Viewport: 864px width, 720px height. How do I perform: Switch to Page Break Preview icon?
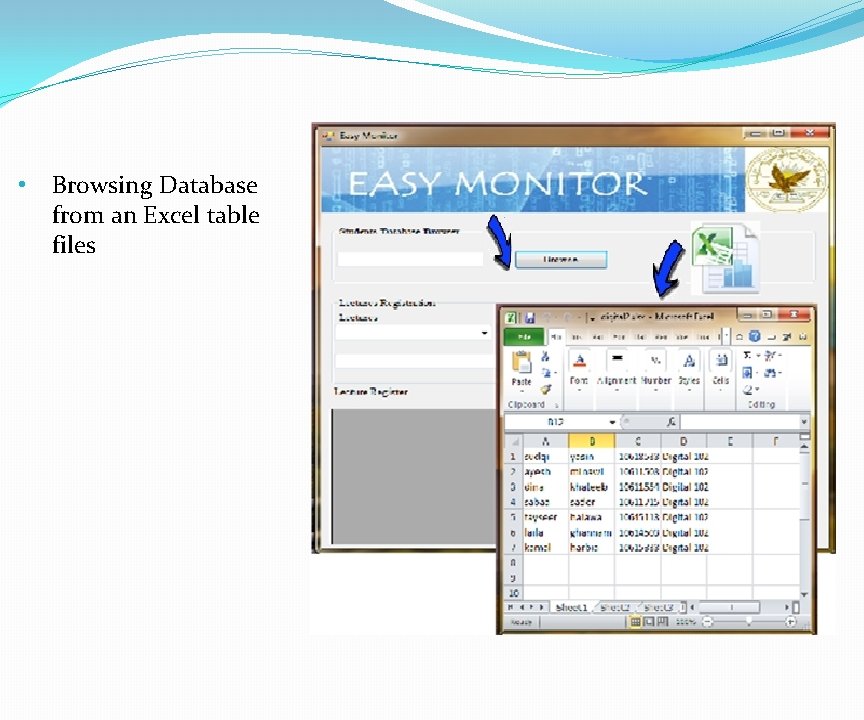[663, 622]
